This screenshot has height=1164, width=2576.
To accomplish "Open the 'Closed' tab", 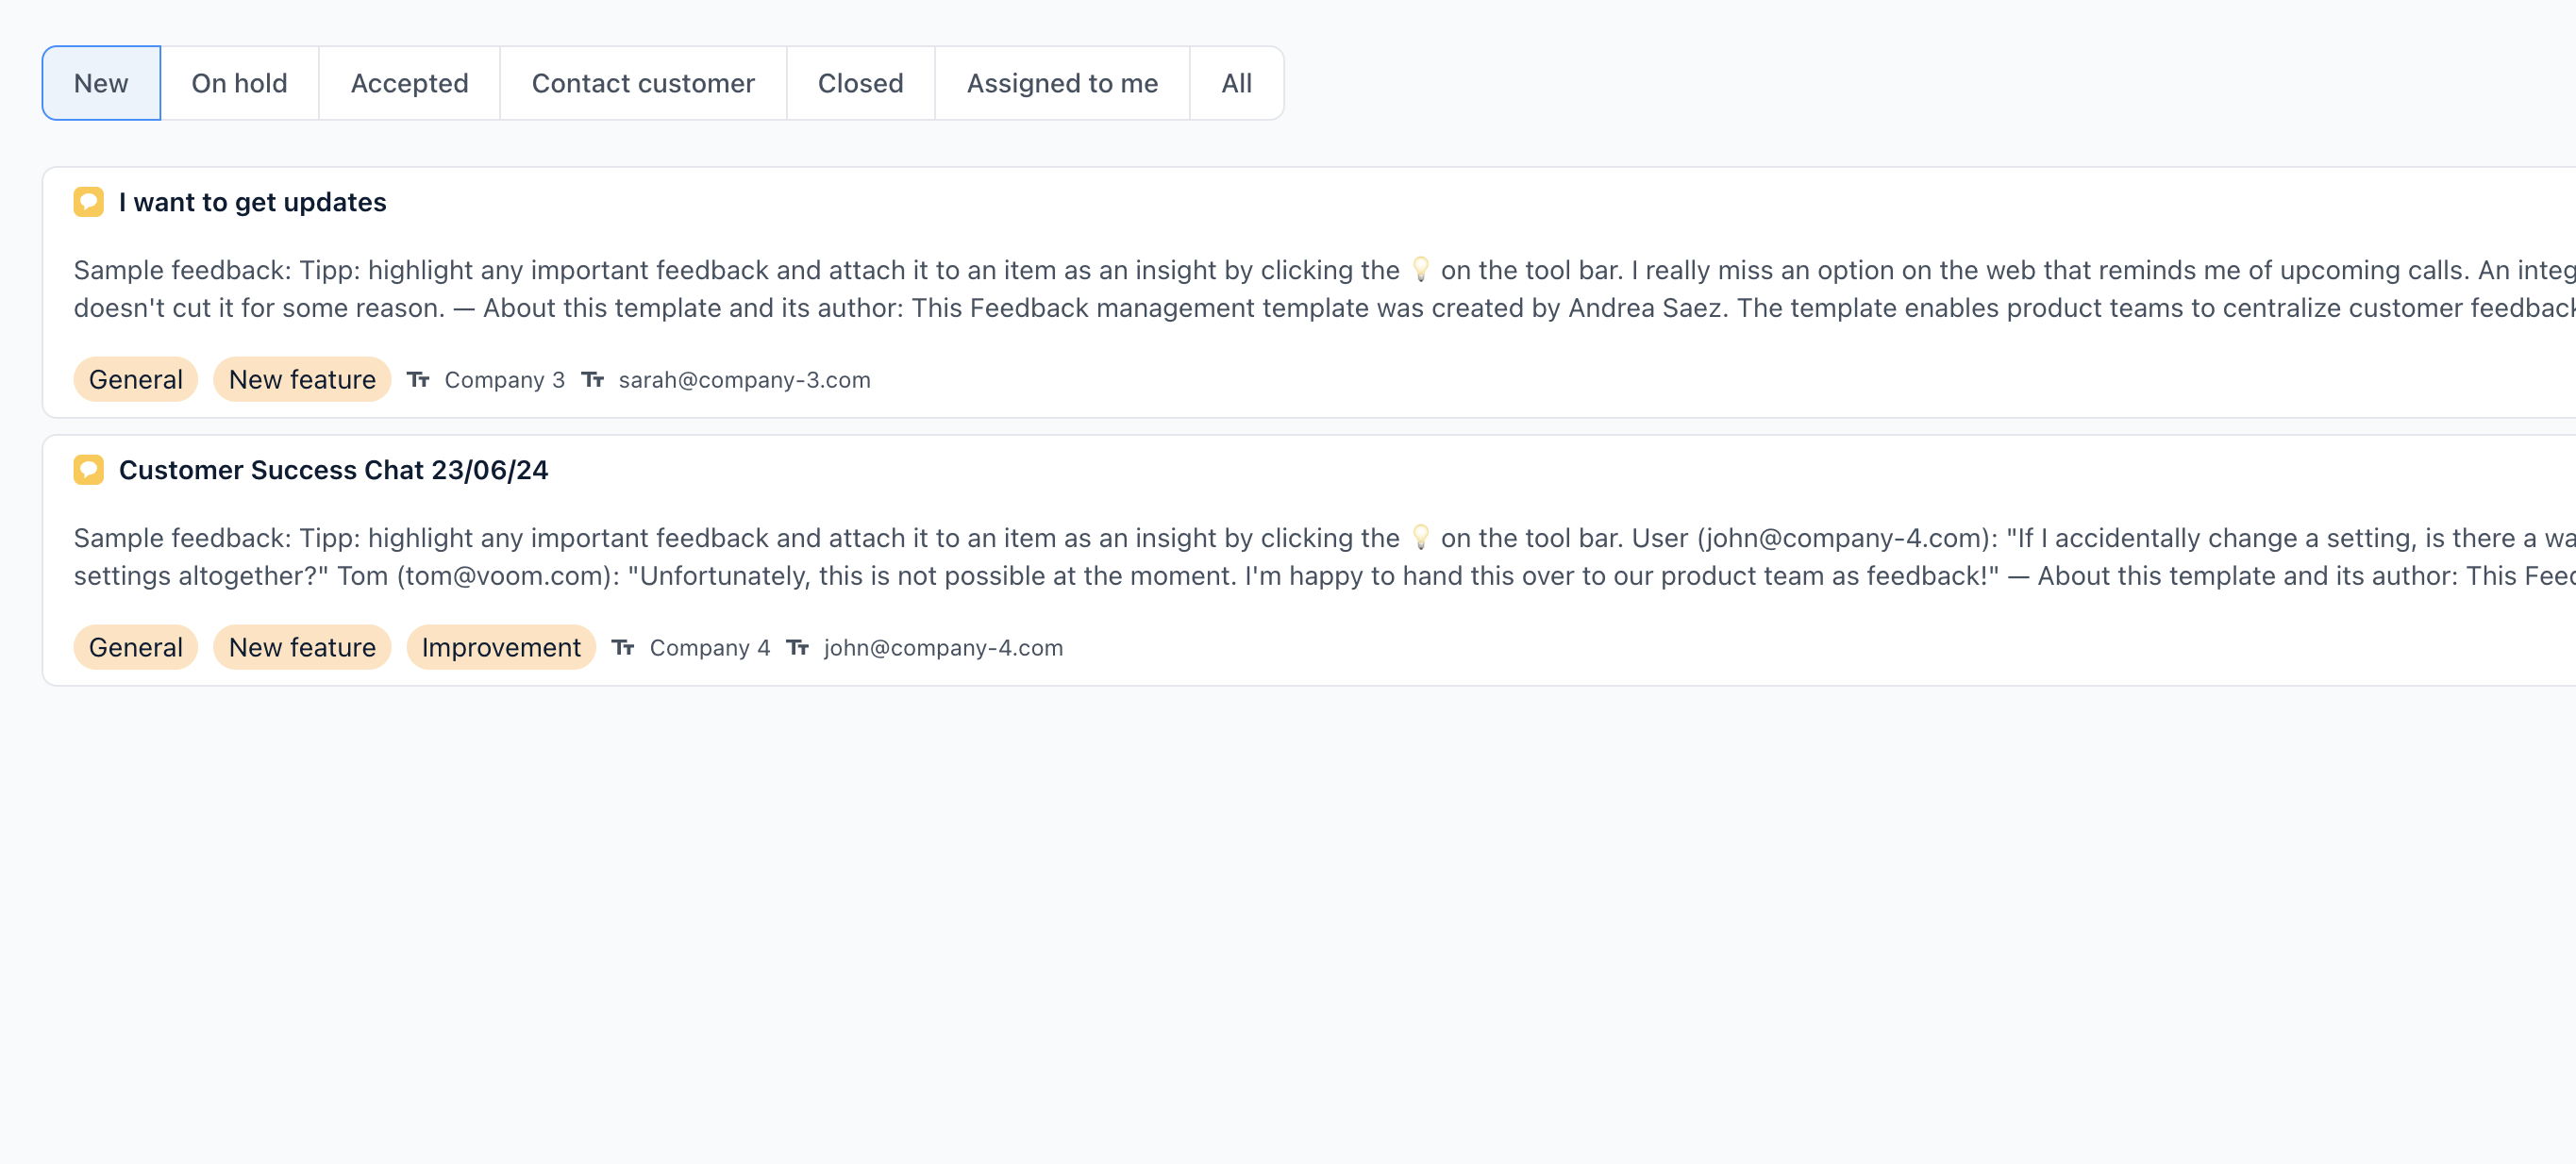I will [x=860, y=83].
